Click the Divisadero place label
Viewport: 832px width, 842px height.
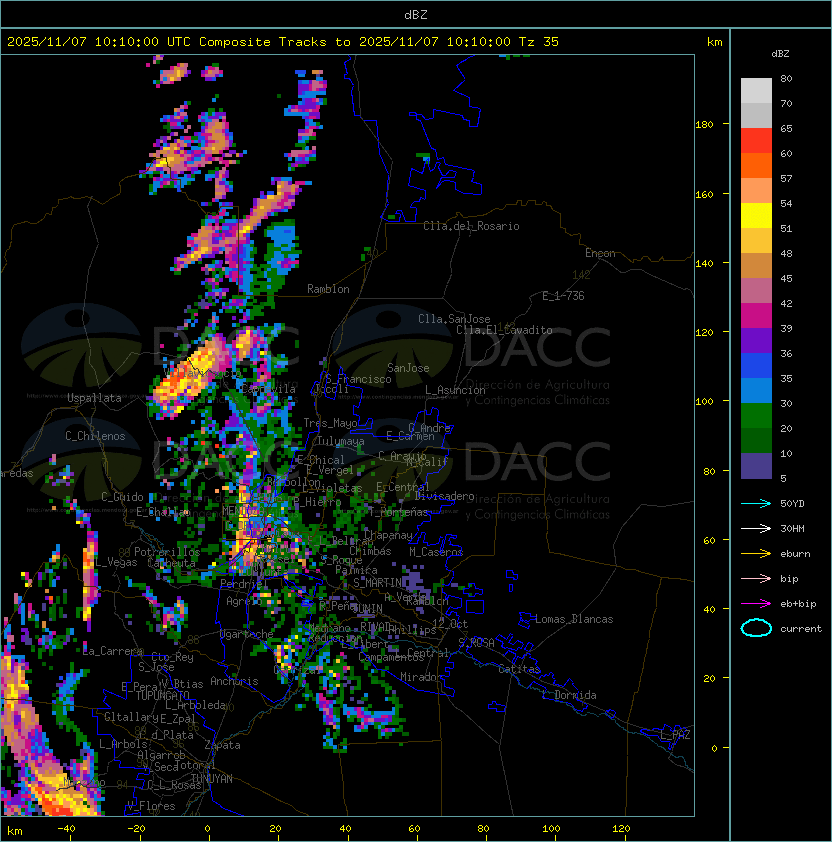tap(444, 496)
